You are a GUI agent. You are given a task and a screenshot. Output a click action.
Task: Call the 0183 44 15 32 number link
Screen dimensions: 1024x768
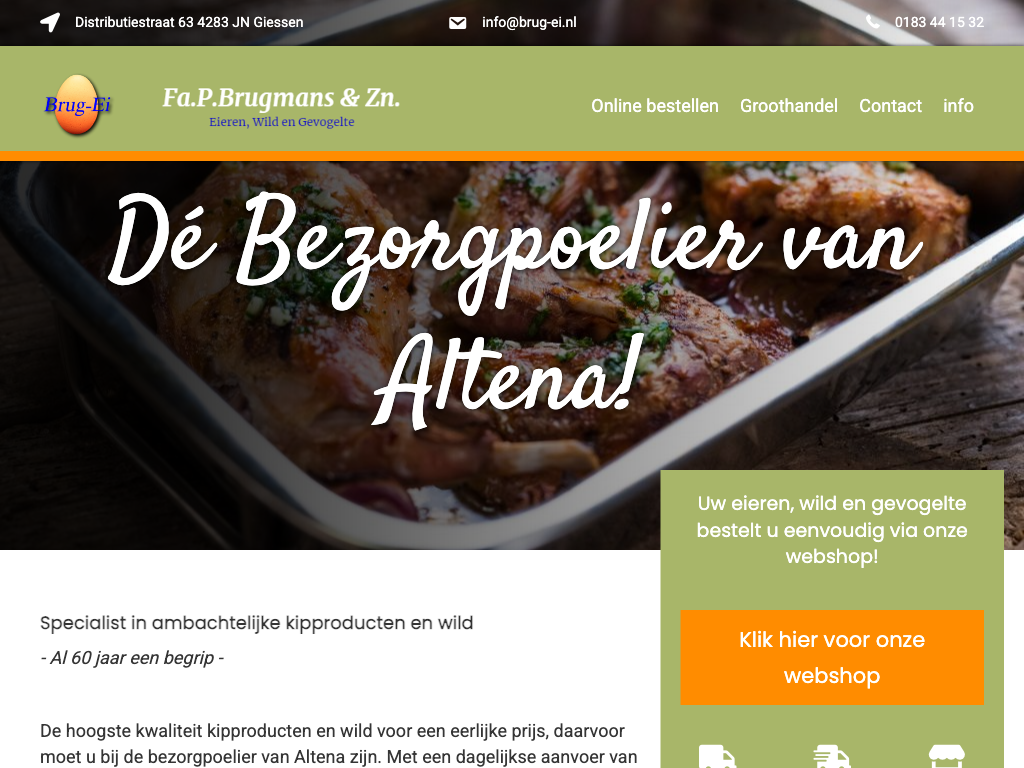coord(939,22)
